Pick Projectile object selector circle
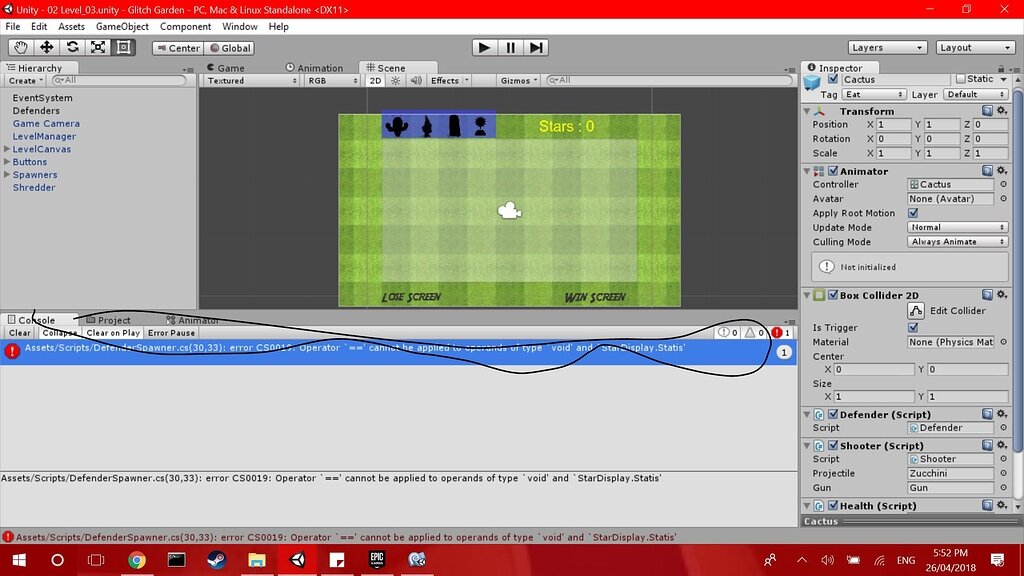The height and width of the screenshot is (576, 1024). [1004, 473]
